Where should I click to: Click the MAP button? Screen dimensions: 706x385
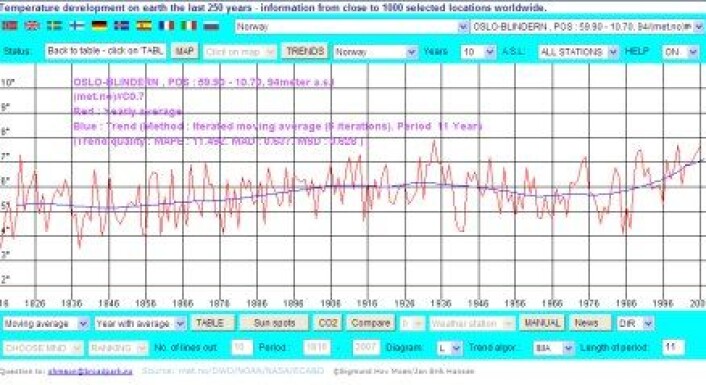[x=185, y=51]
